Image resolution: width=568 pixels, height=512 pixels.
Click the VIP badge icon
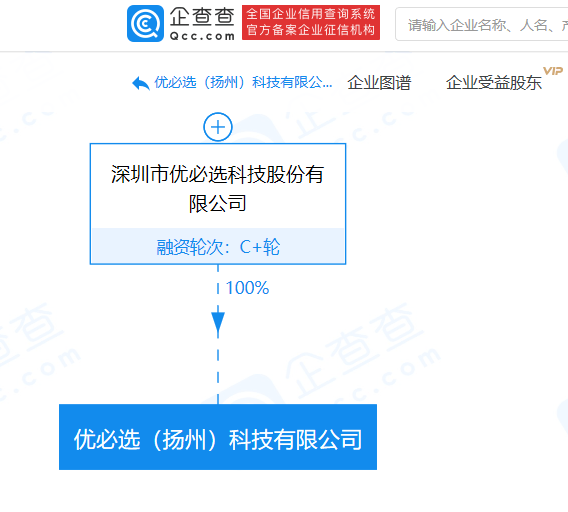pos(553,71)
